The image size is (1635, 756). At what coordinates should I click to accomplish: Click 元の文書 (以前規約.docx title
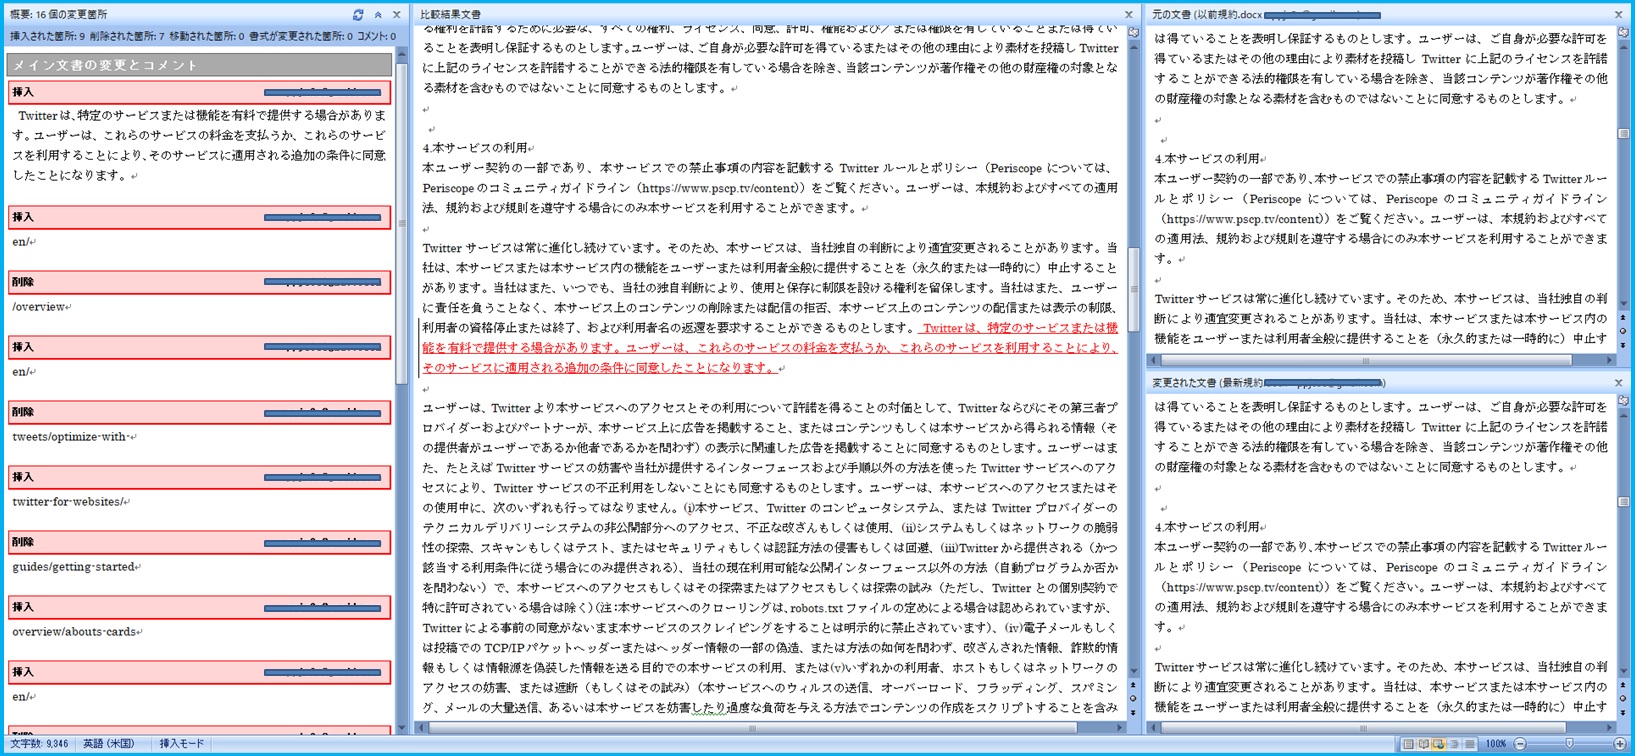pyautogui.click(x=1206, y=15)
